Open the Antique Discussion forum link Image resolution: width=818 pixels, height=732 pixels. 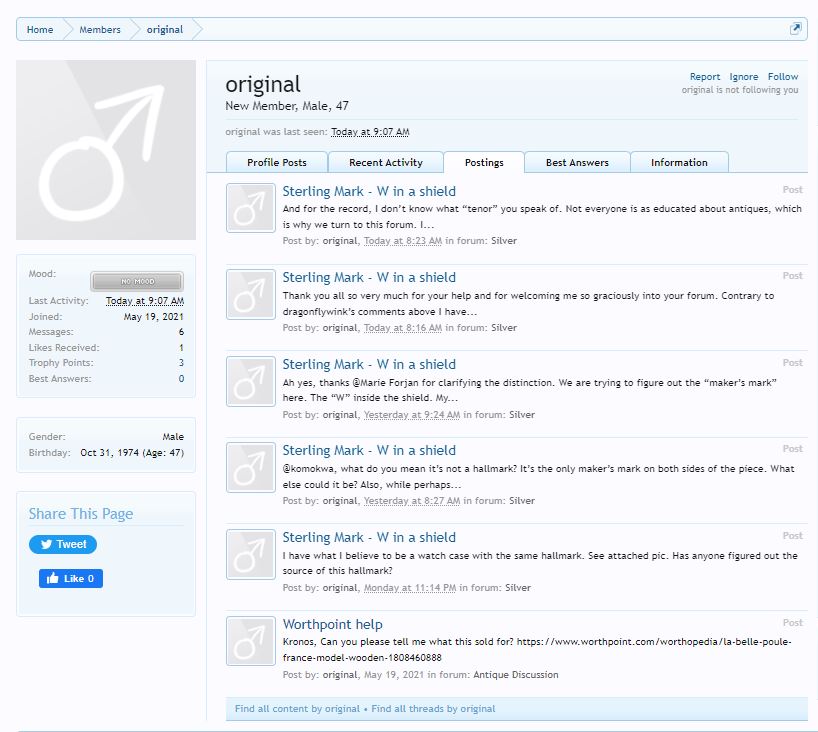515,675
